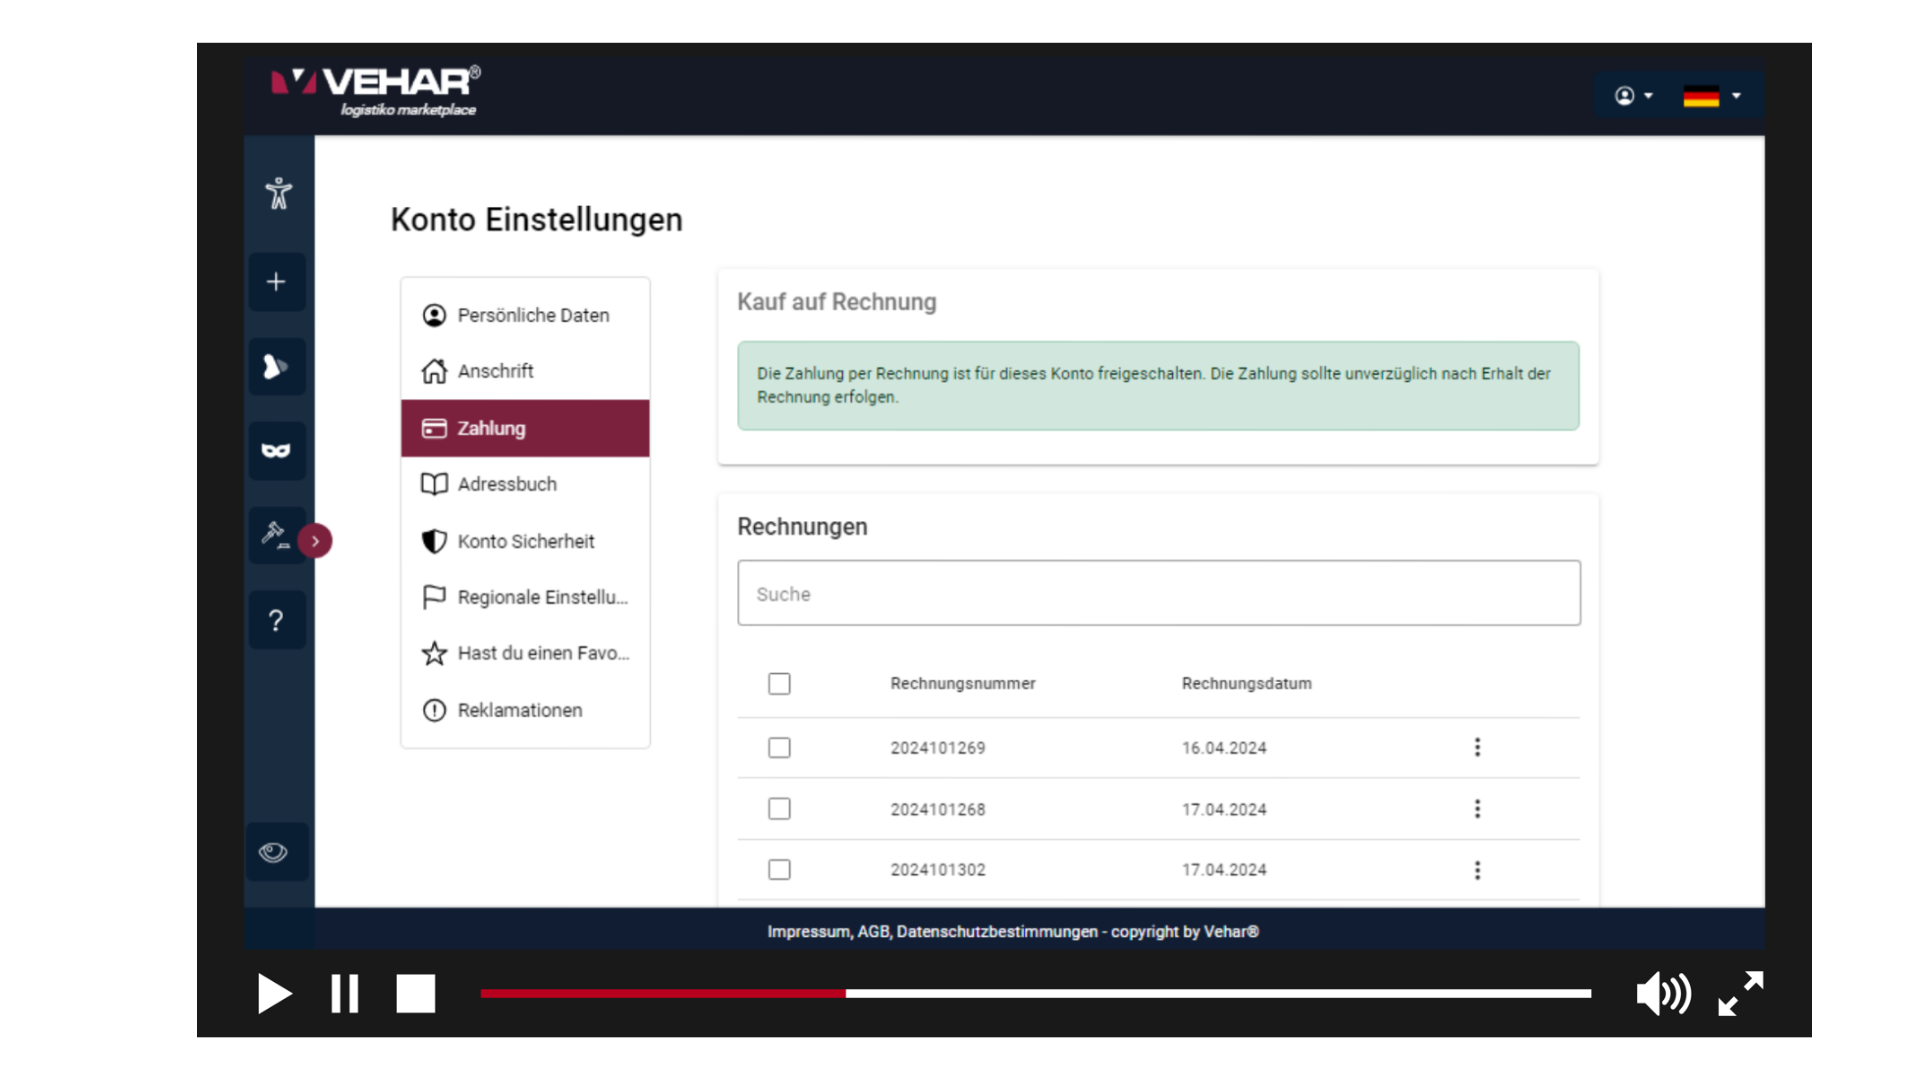Click the accessibility figure icon in sidebar
Viewport: 1920px width, 1080px height.
point(278,193)
